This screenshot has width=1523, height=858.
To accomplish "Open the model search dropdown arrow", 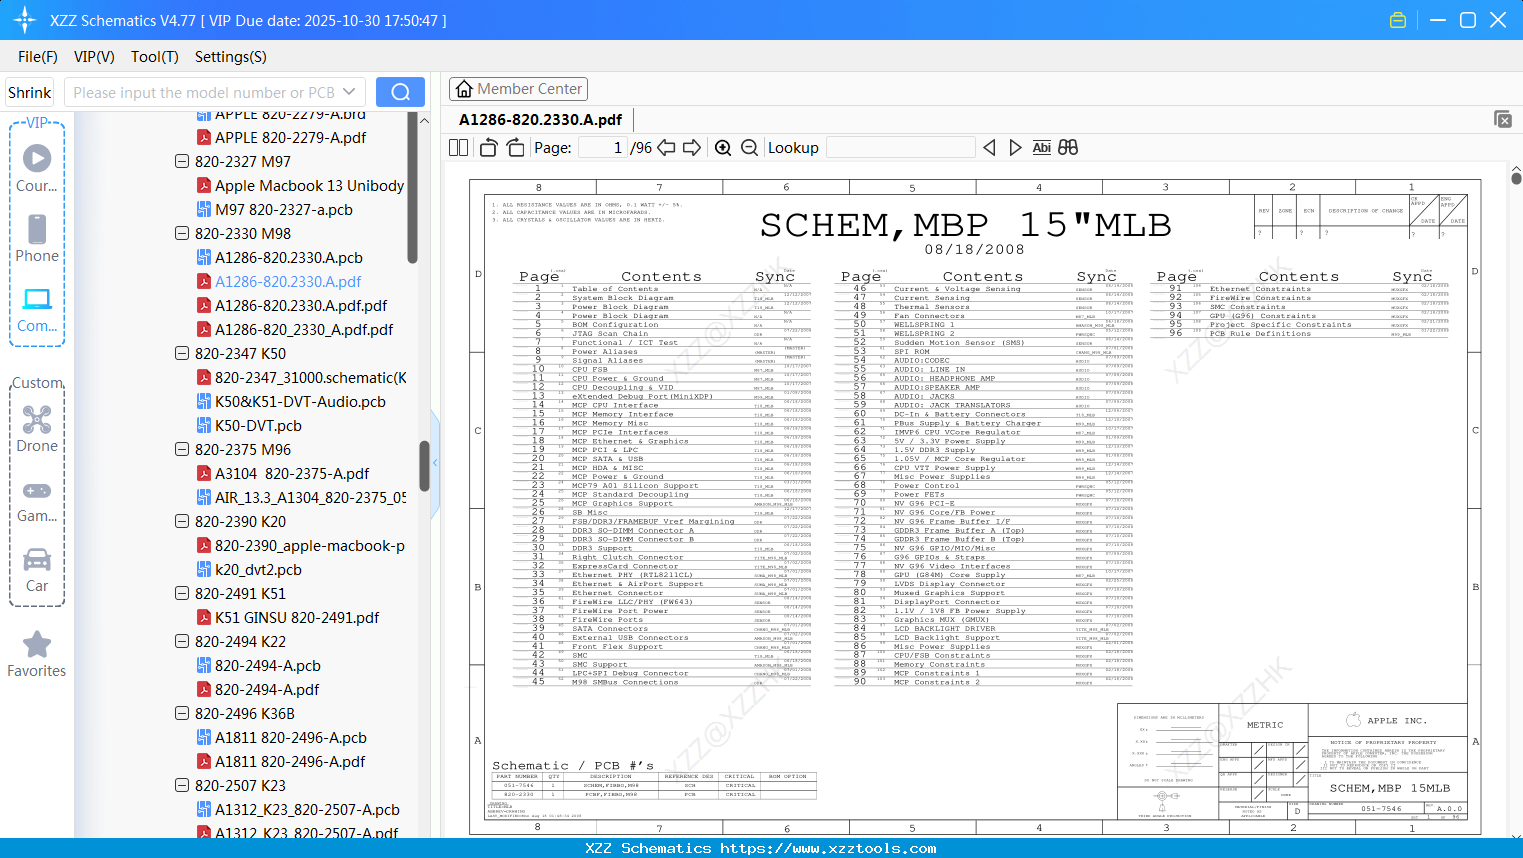I will point(349,92).
